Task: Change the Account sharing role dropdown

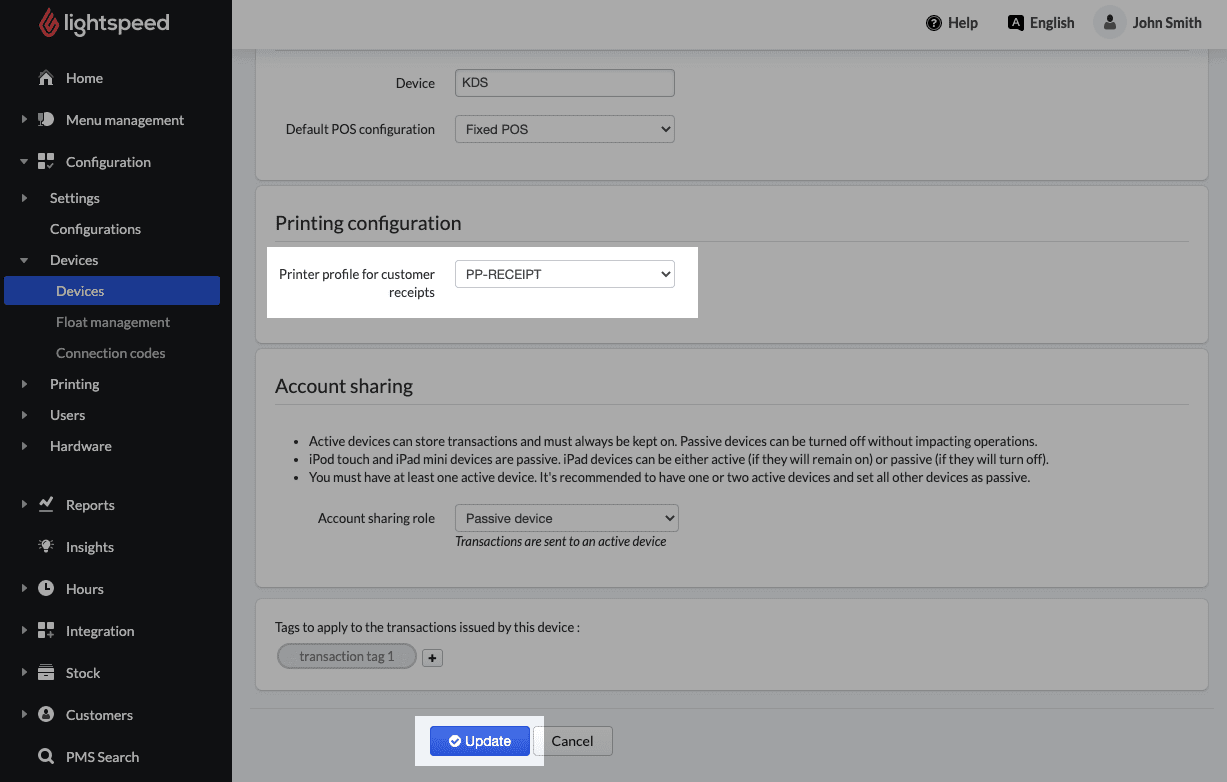Action: click(x=566, y=518)
